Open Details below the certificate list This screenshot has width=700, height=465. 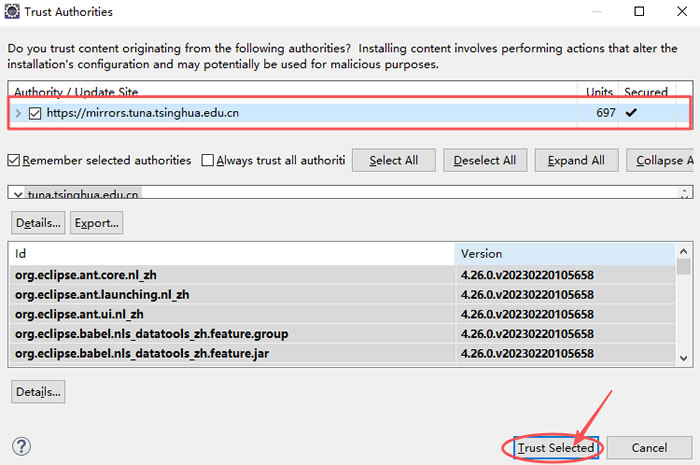(38, 222)
